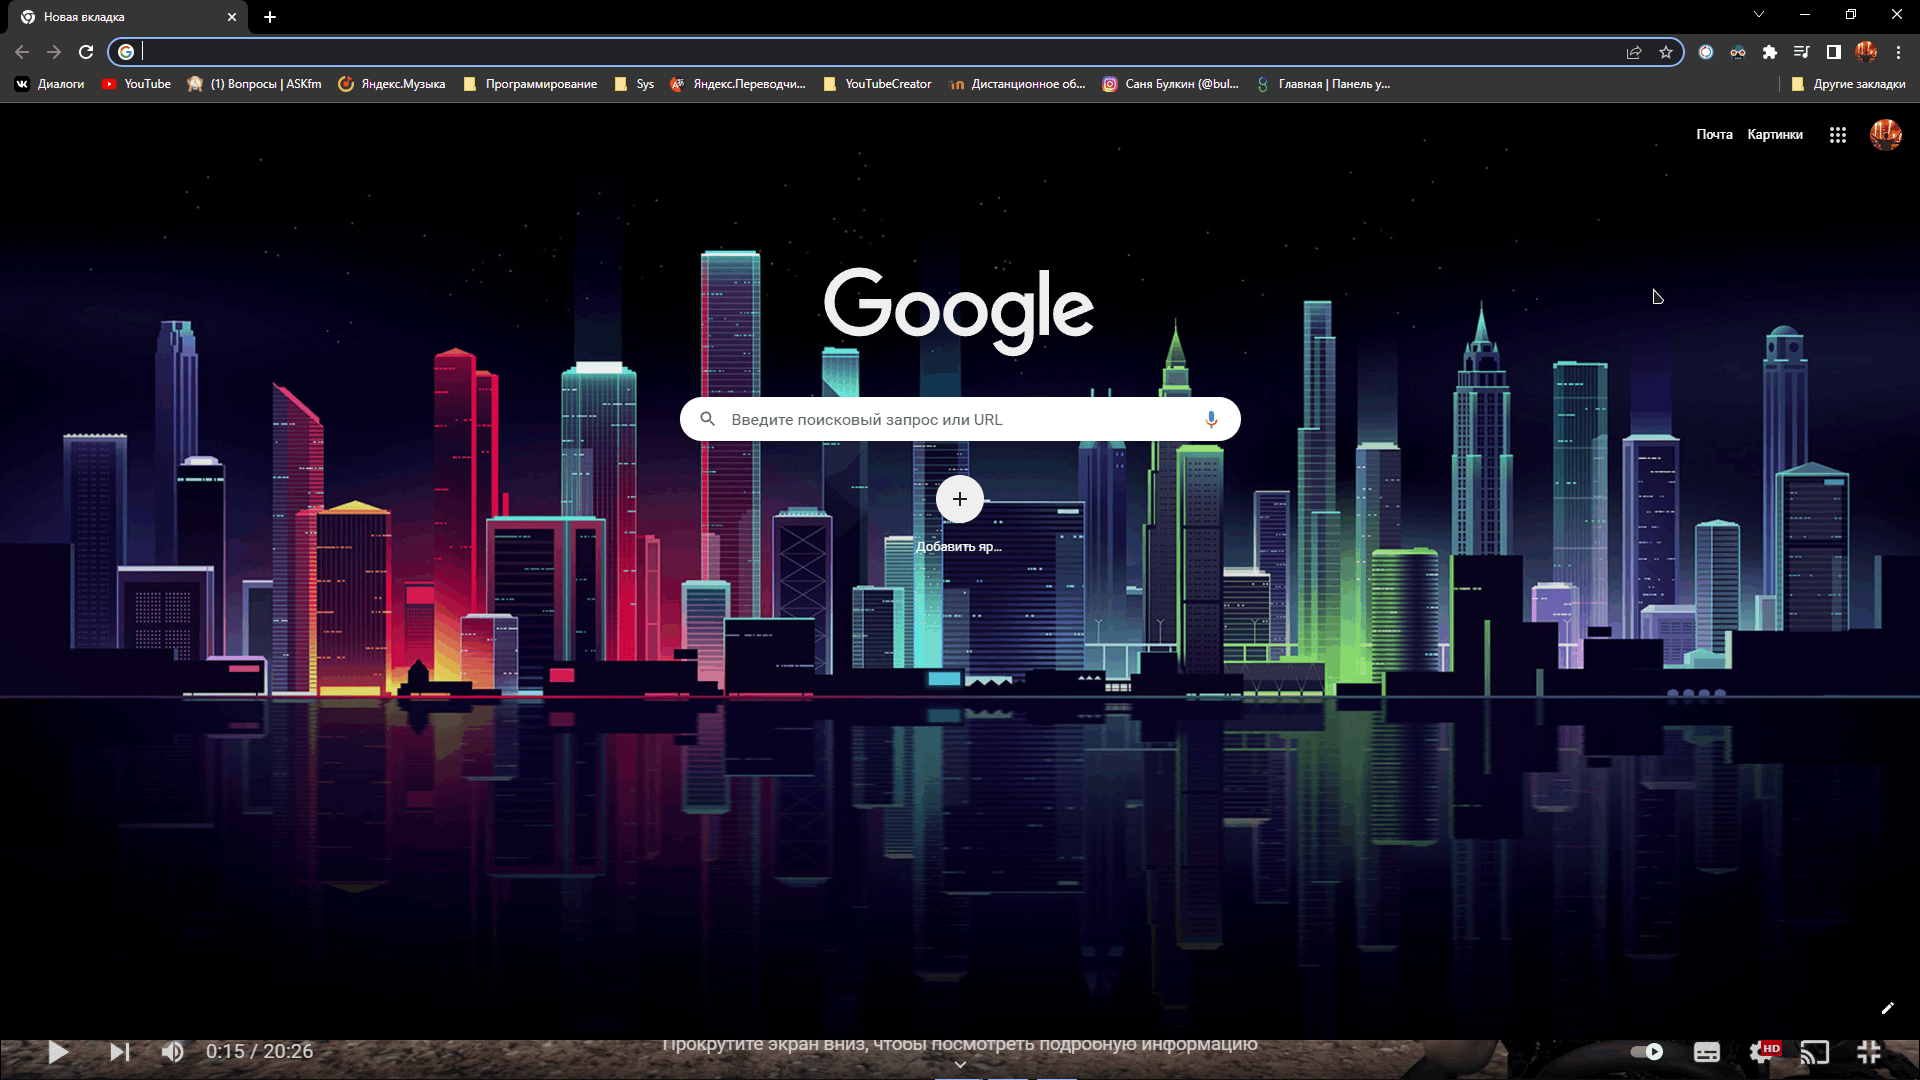Screen dimensions: 1920x1080
Task: Open the Саня Булкин Instagram bookmark
Action: tap(1170, 84)
